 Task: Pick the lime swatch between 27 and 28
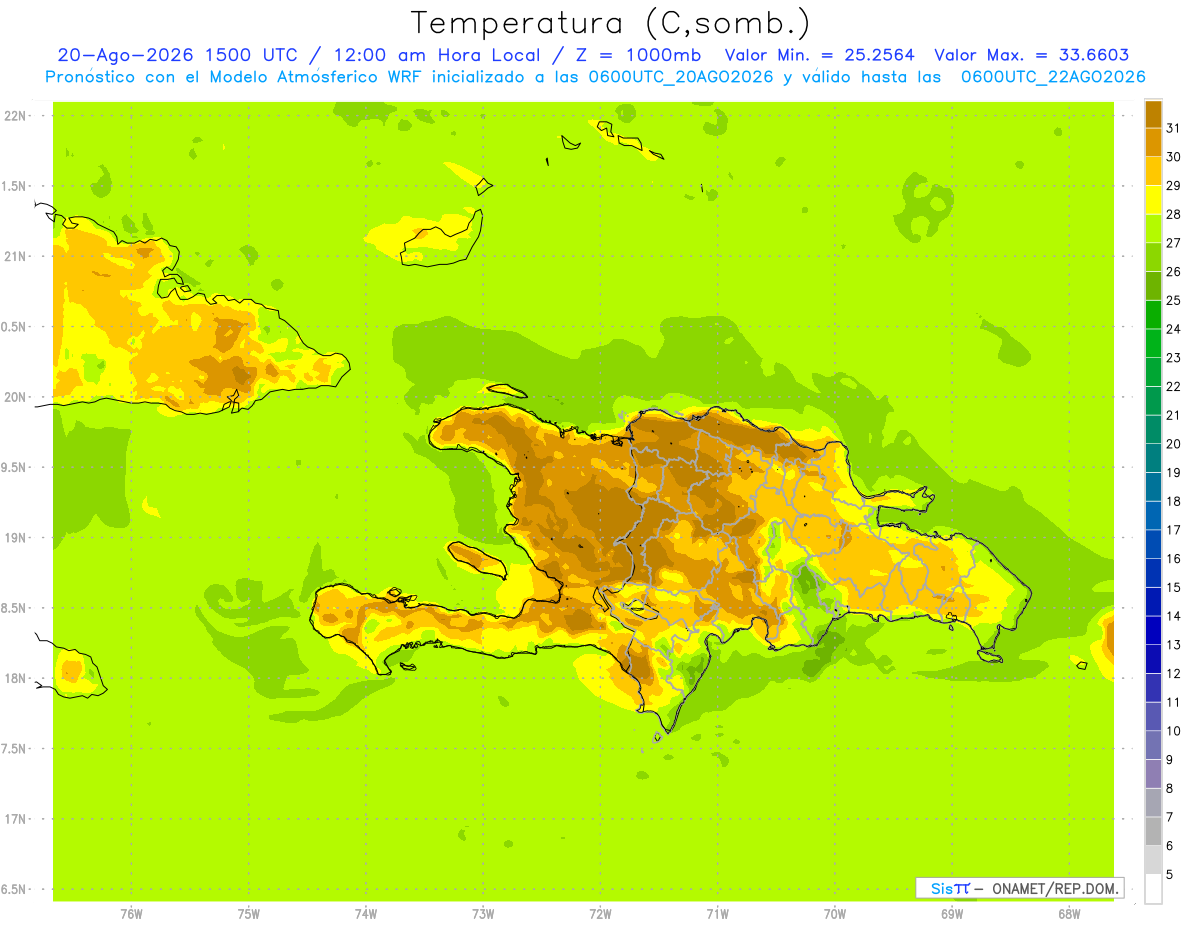[1153, 227]
